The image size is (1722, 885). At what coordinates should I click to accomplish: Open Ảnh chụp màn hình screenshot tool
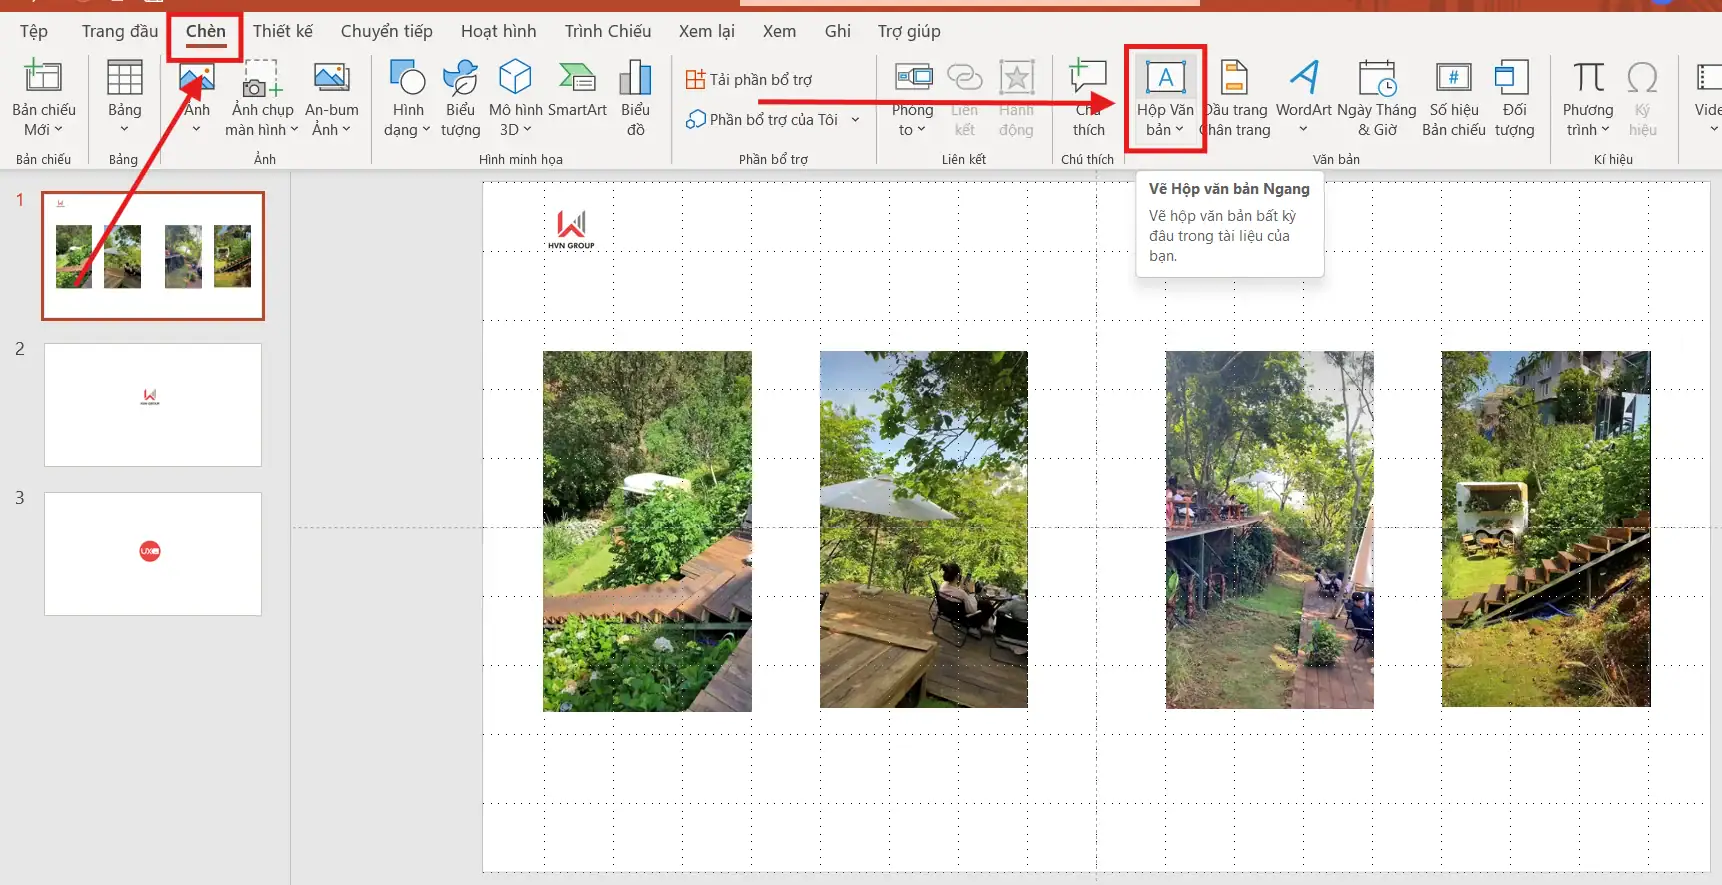(x=263, y=97)
